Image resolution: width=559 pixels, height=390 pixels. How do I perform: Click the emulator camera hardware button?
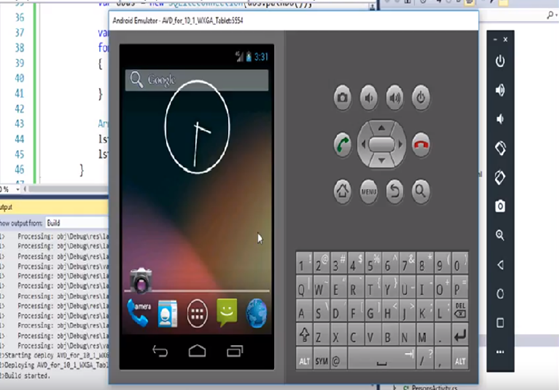342,97
